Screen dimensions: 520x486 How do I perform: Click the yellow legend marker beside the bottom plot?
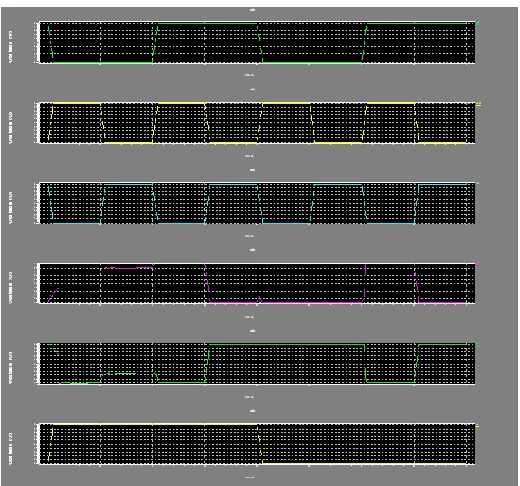point(477,426)
